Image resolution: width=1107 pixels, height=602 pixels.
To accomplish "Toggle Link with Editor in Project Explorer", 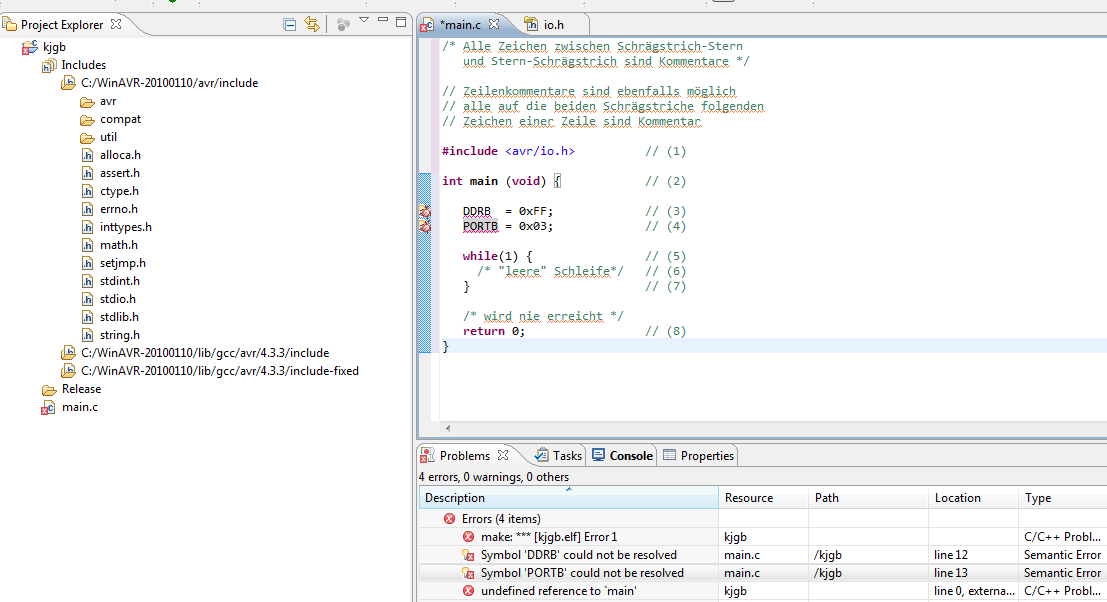I will 312,24.
